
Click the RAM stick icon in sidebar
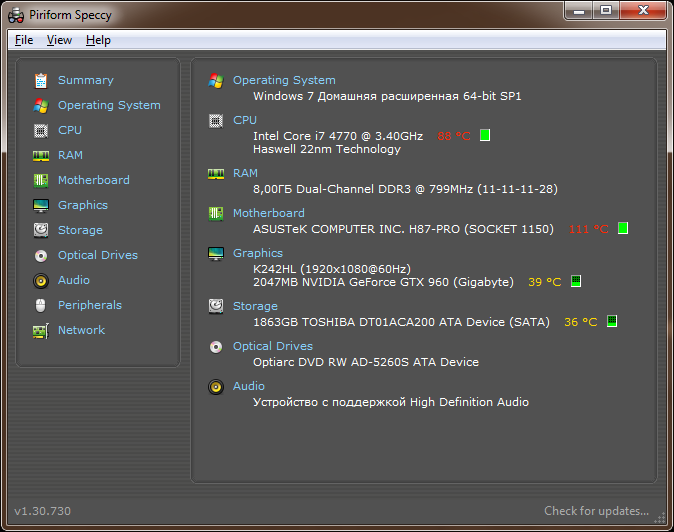click(x=41, y=155)
